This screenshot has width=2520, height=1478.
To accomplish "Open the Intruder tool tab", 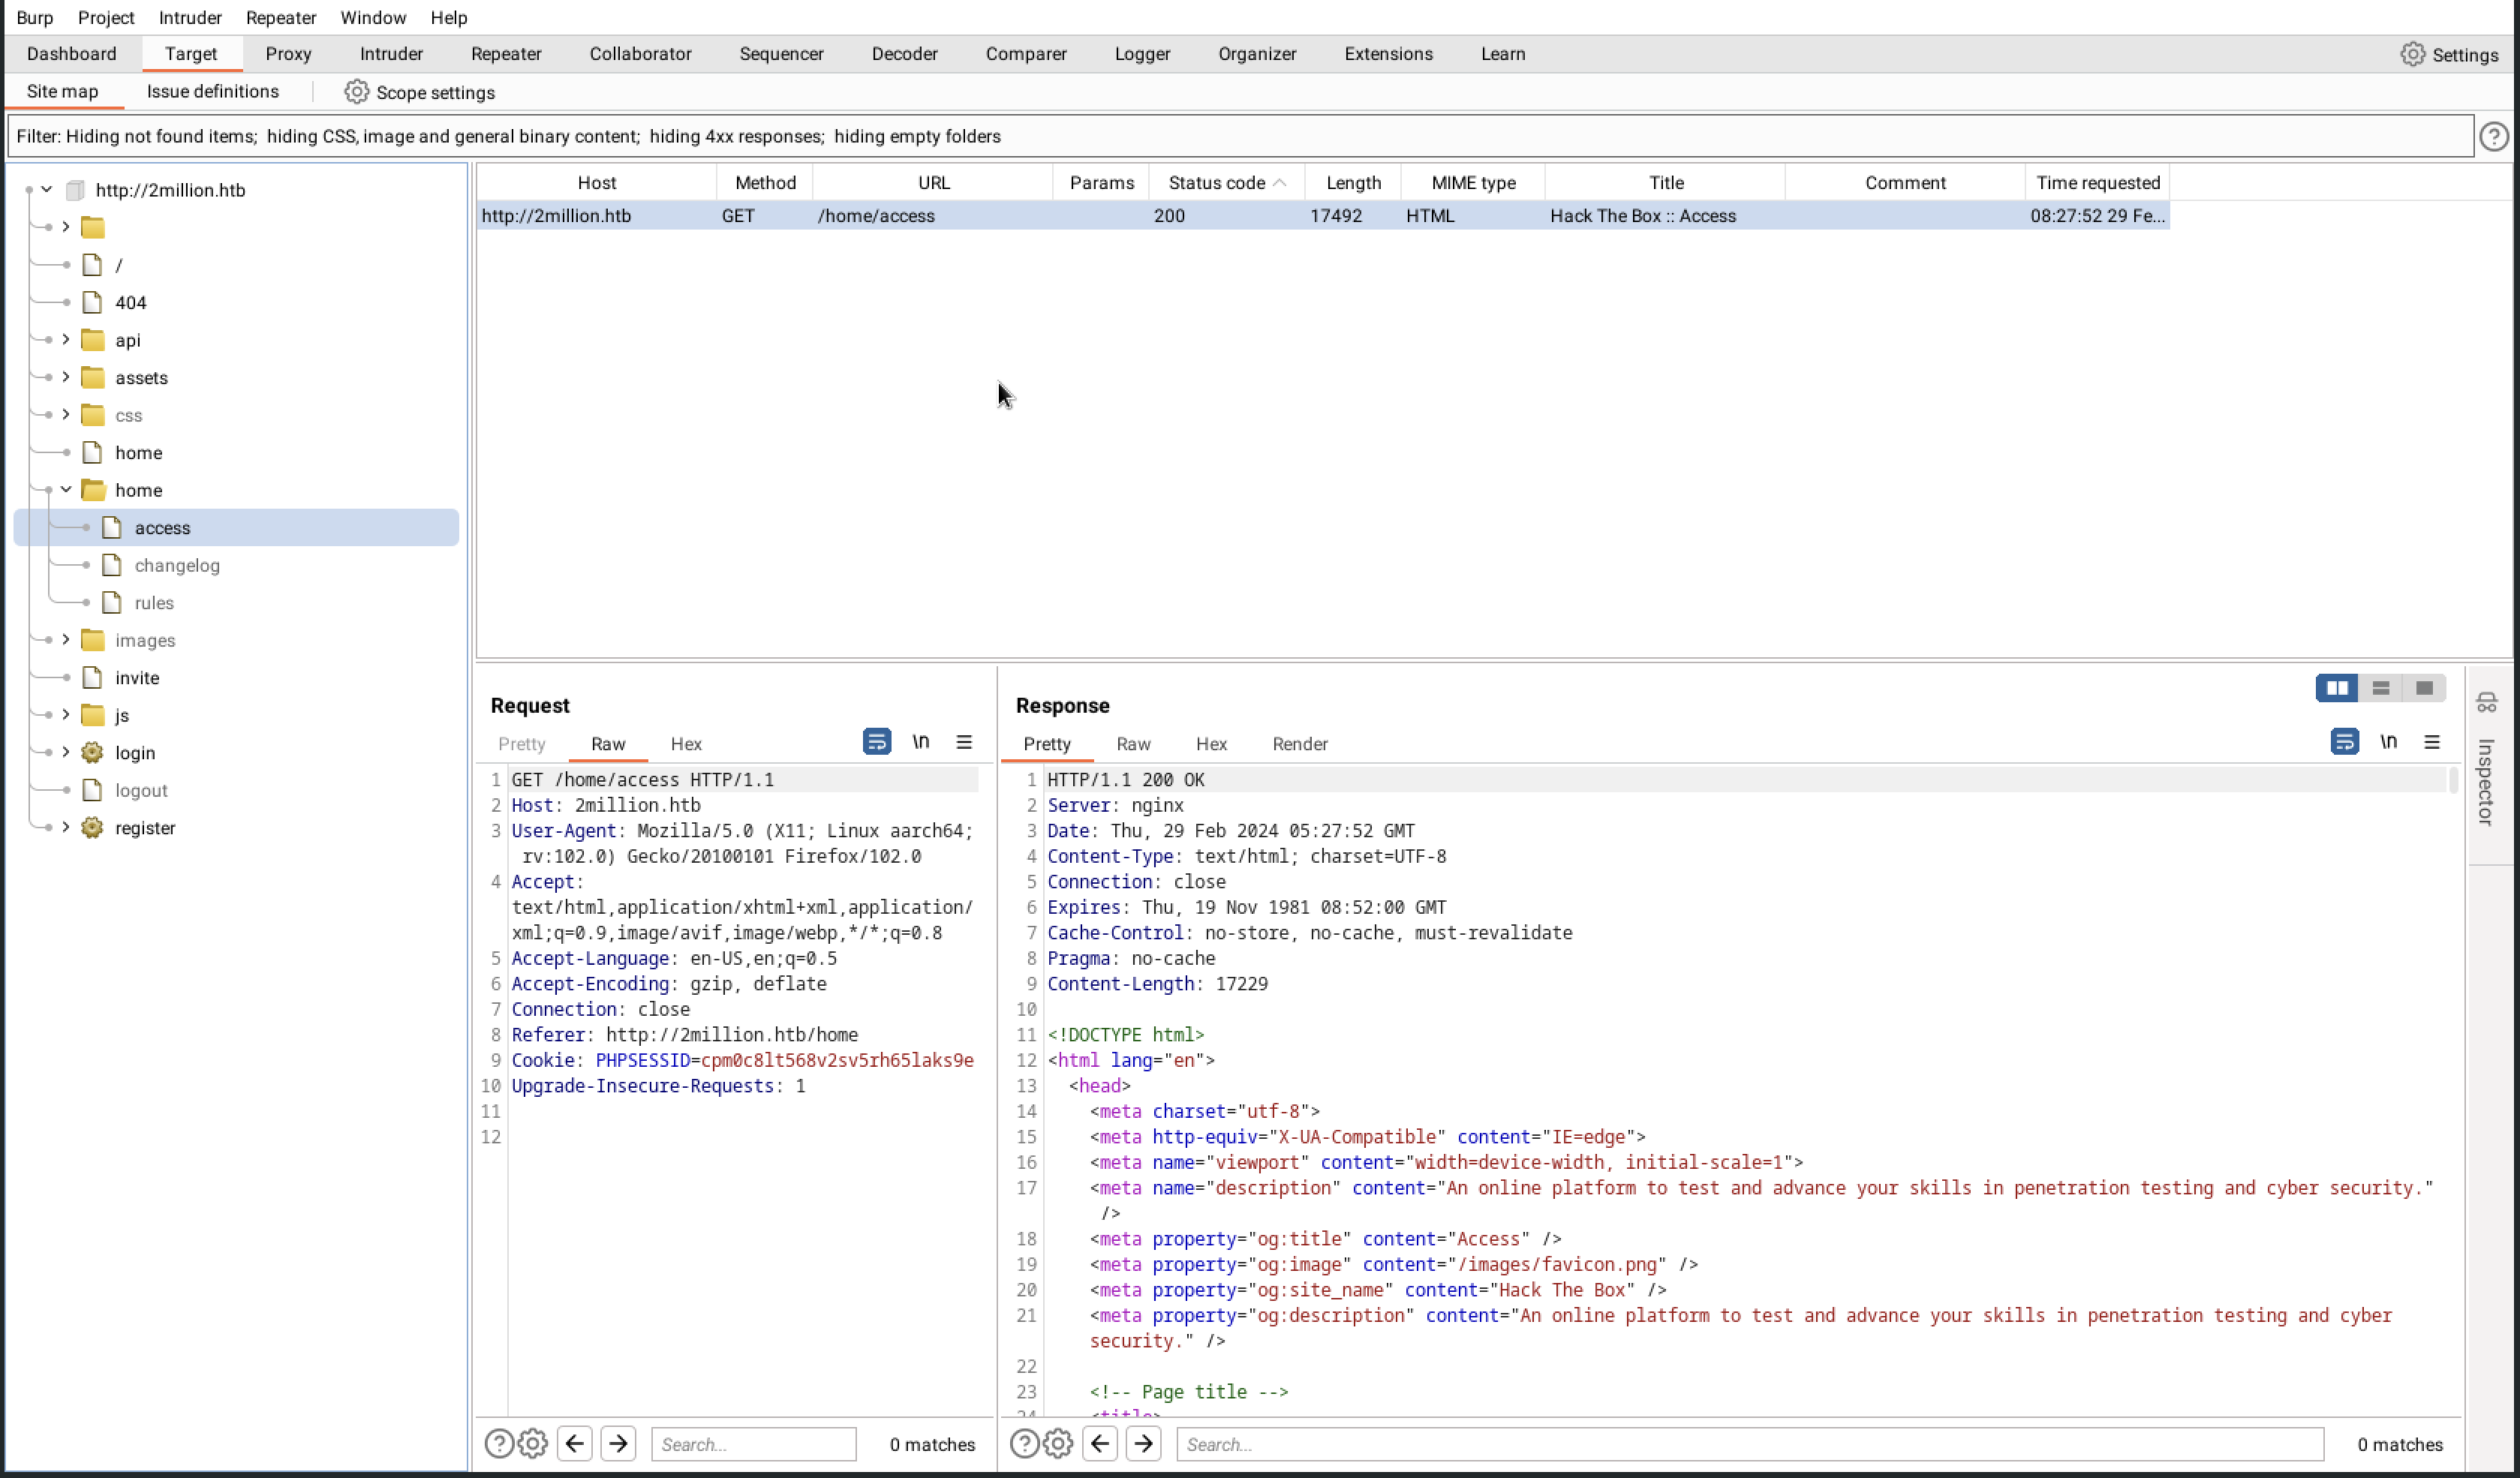I will click(x=391, y=54).
